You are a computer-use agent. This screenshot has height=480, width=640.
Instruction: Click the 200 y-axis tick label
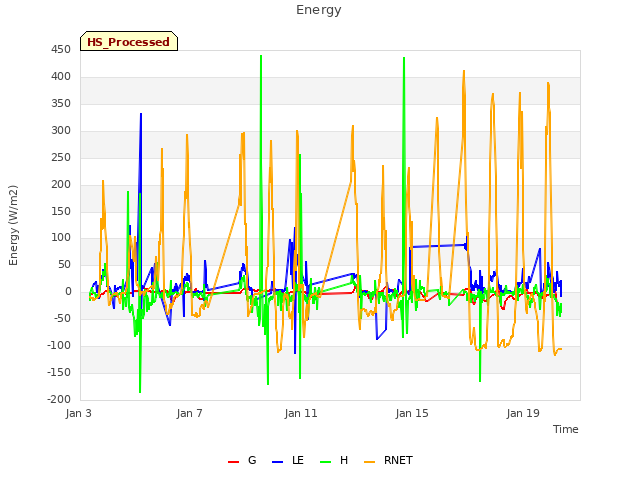[x=61, y=184]
